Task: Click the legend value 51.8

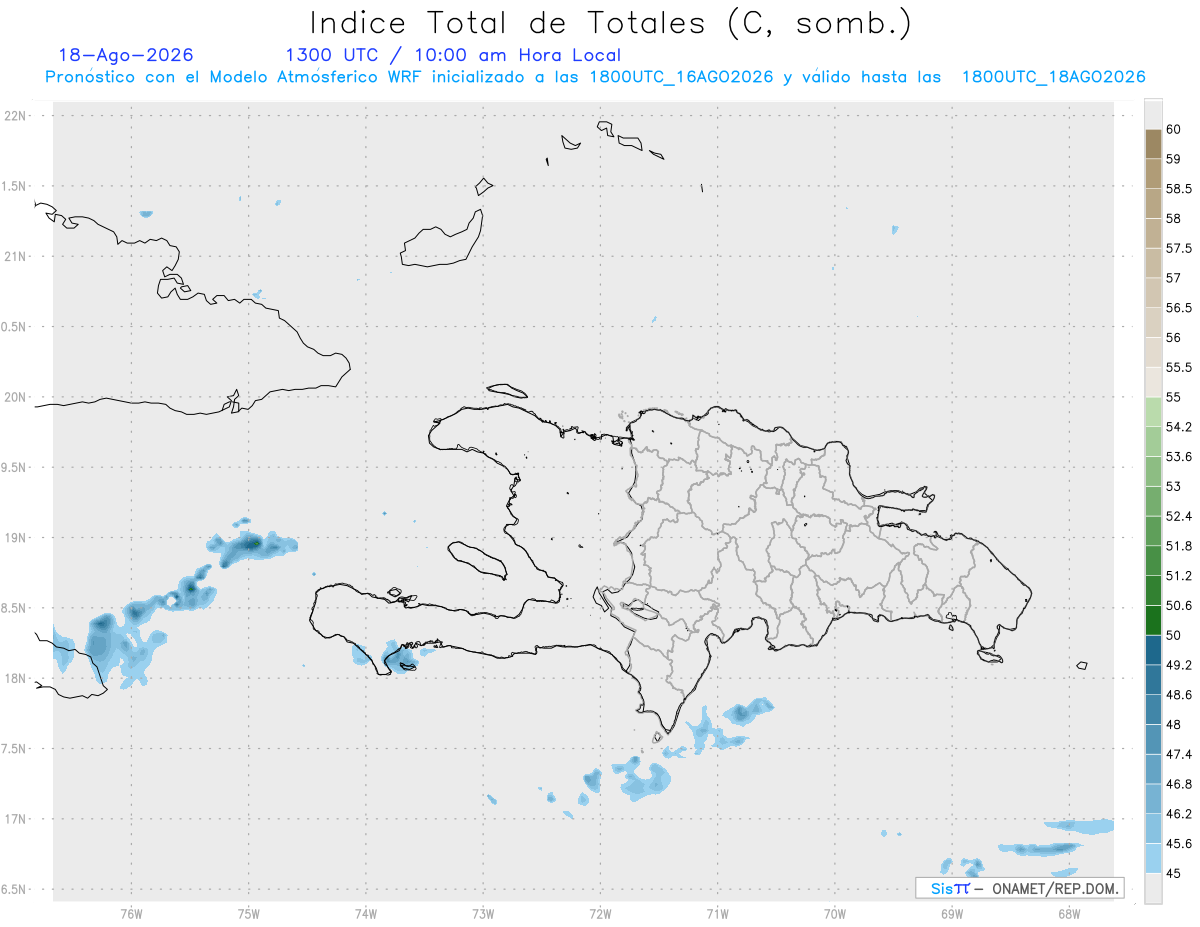Action: 1178,546
